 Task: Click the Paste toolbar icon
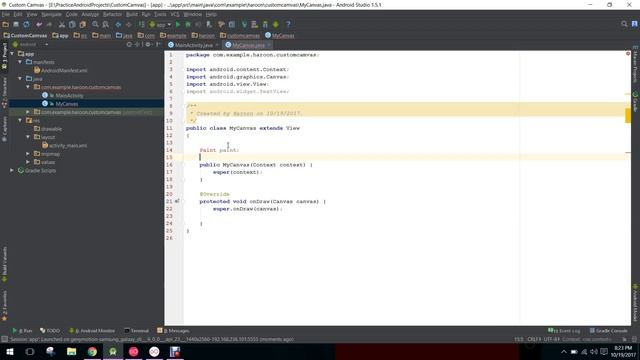click(82, 24)
